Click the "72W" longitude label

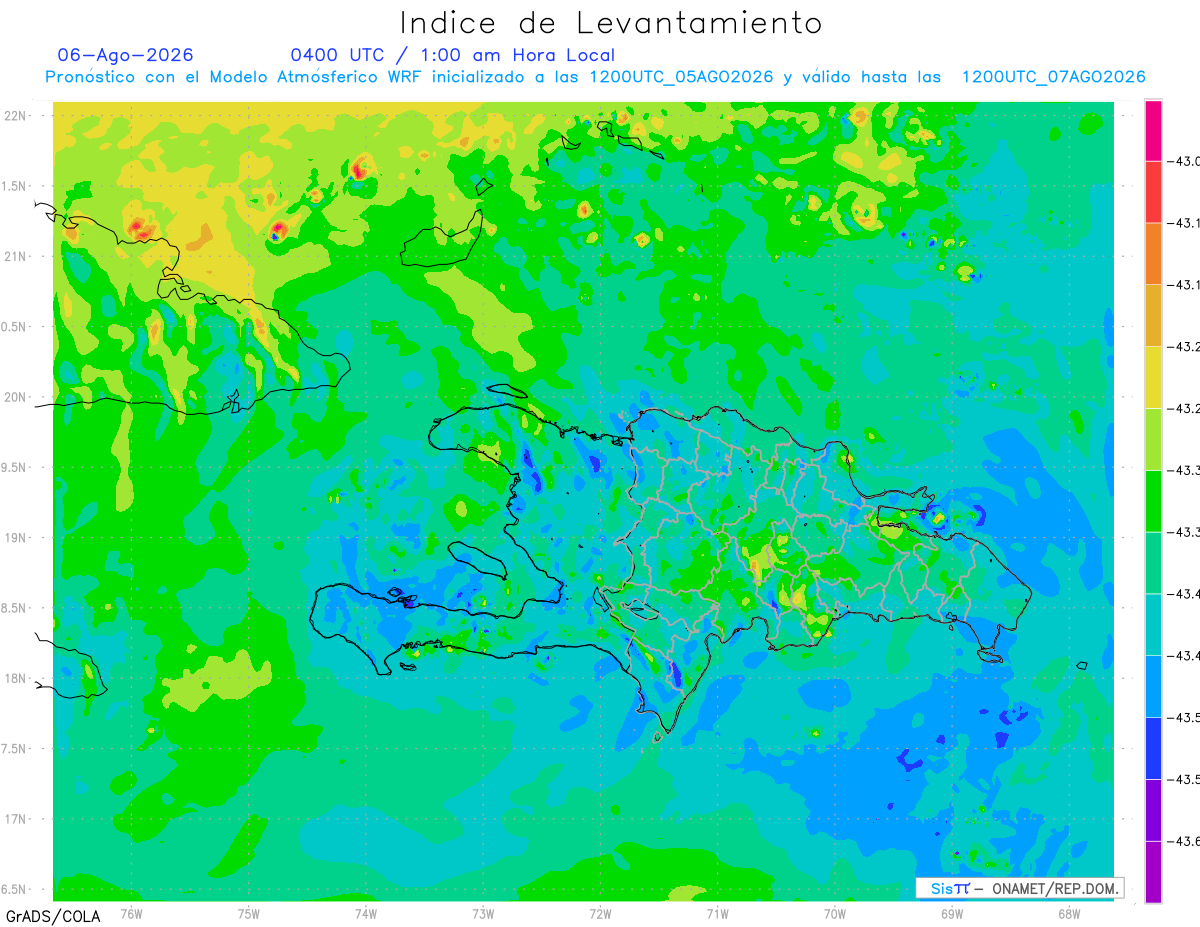coord(600,913)
